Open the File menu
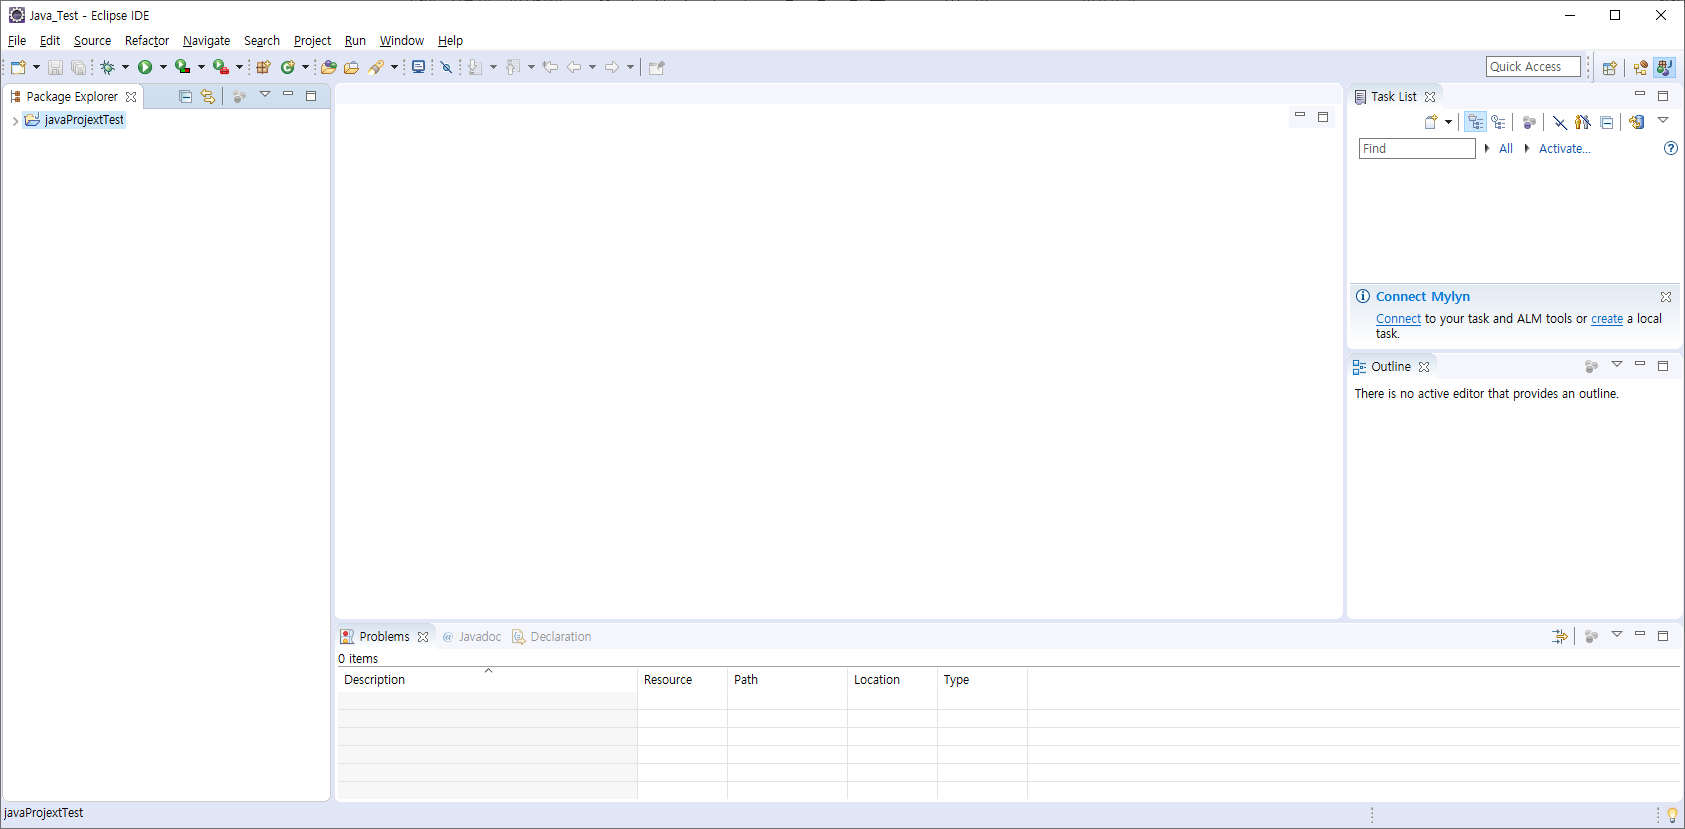The height and width of the screenshot is (829, 1685). point(17,41)
